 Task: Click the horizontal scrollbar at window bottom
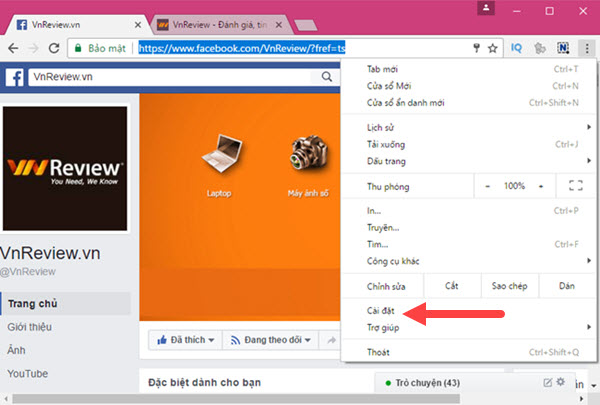tap(236, 399)
